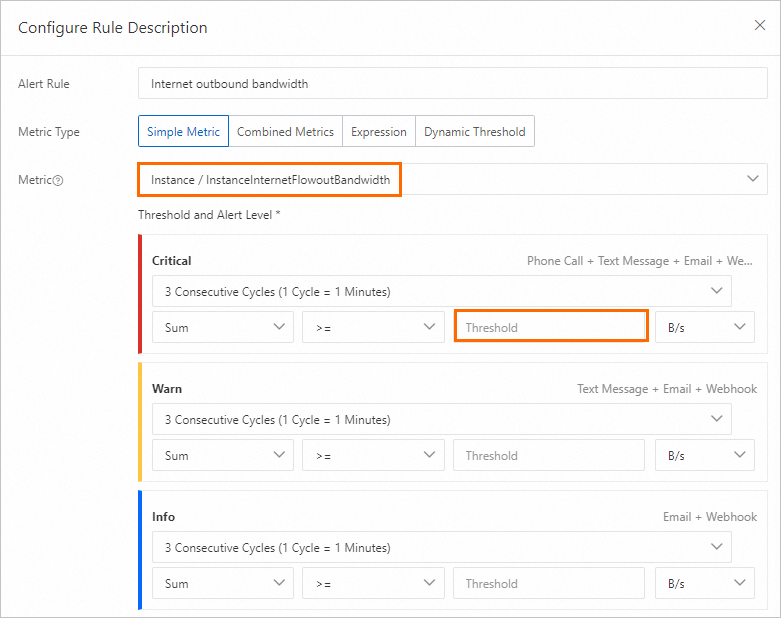The width and height of the screenshot is (781, 618).
Task: Select the Dynamic Threshold tab
Action: point(474,132)
